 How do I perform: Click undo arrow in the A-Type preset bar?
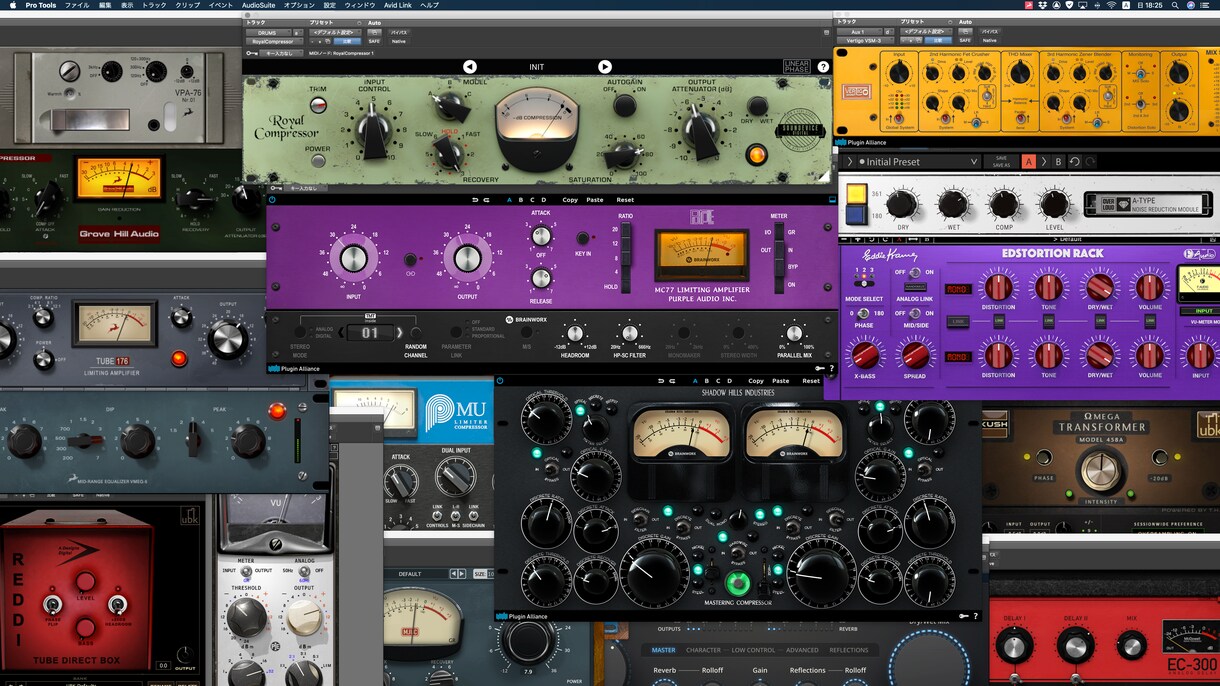click(1075, 162)
